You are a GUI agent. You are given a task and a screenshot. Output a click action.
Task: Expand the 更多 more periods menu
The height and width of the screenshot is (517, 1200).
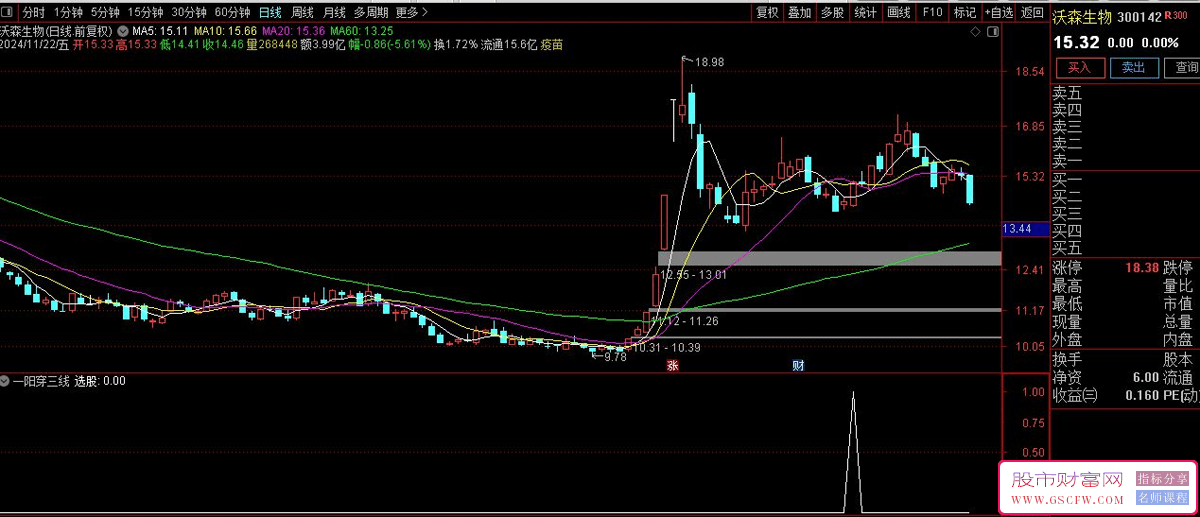(411, 12)
